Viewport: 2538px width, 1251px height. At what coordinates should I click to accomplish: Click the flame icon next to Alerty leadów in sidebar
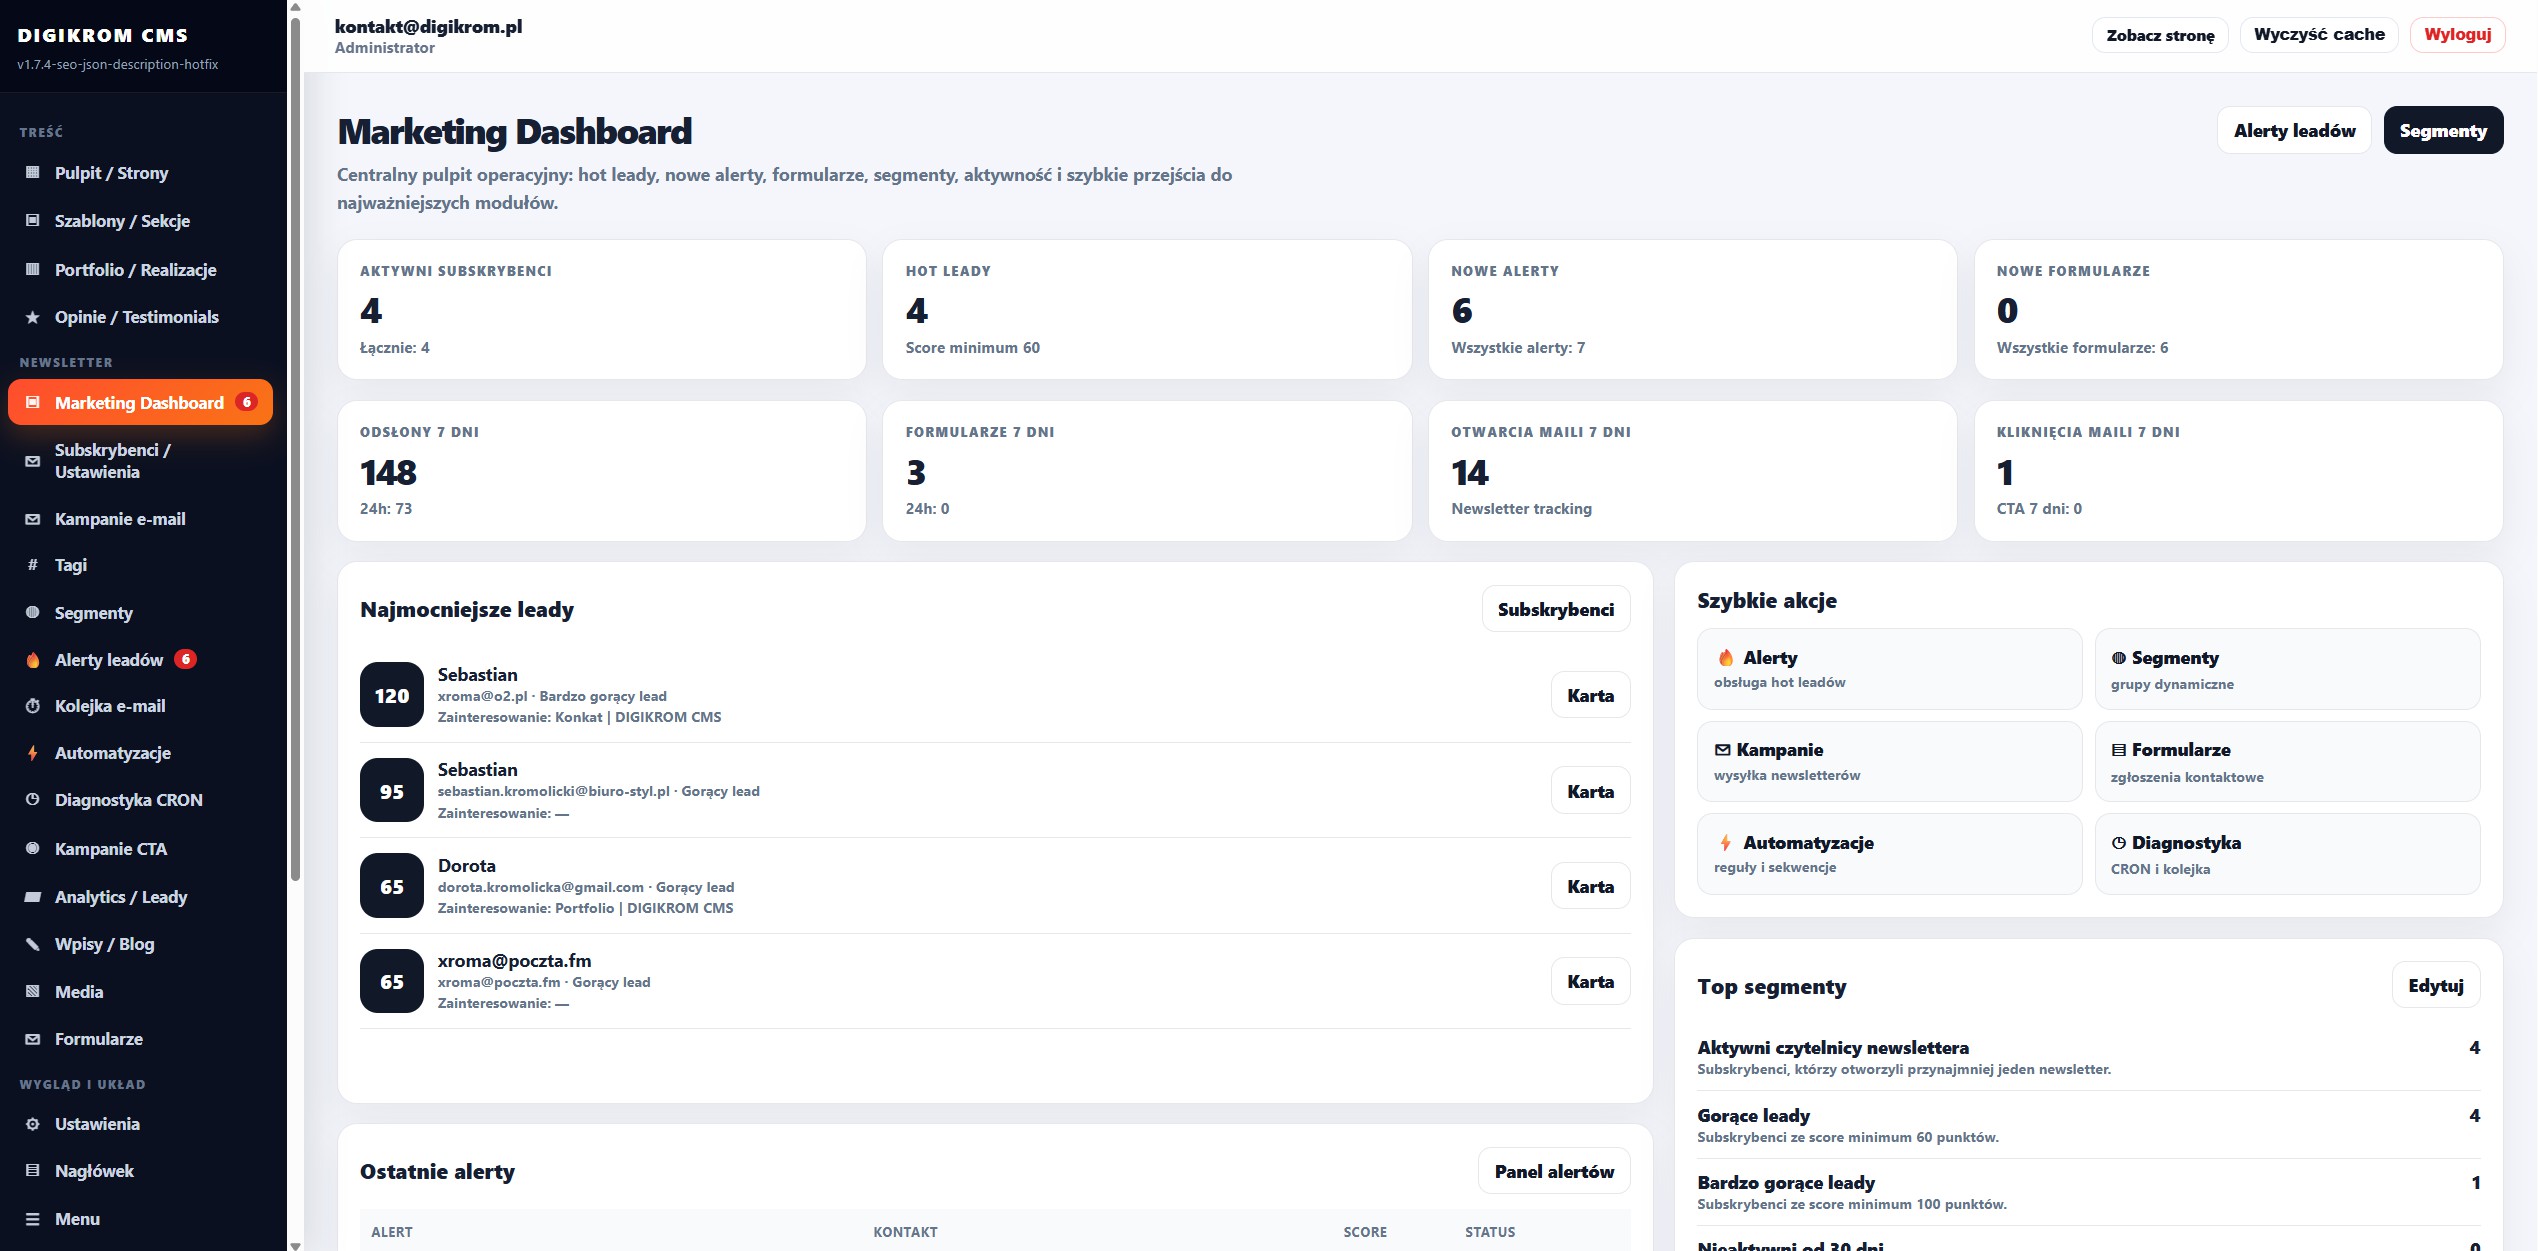(x=33, y=660)
